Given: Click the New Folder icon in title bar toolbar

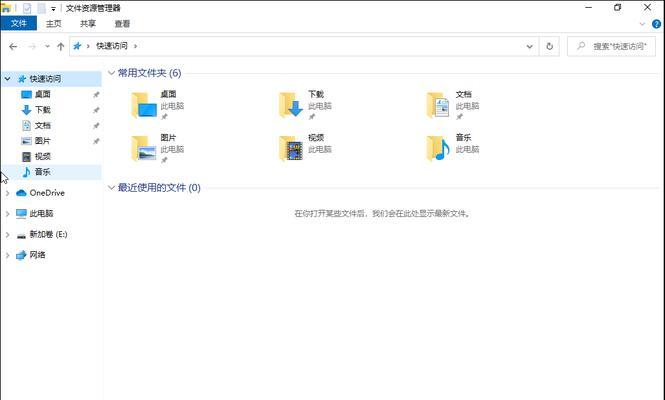Looking at the screenshot, I should 41,8.
